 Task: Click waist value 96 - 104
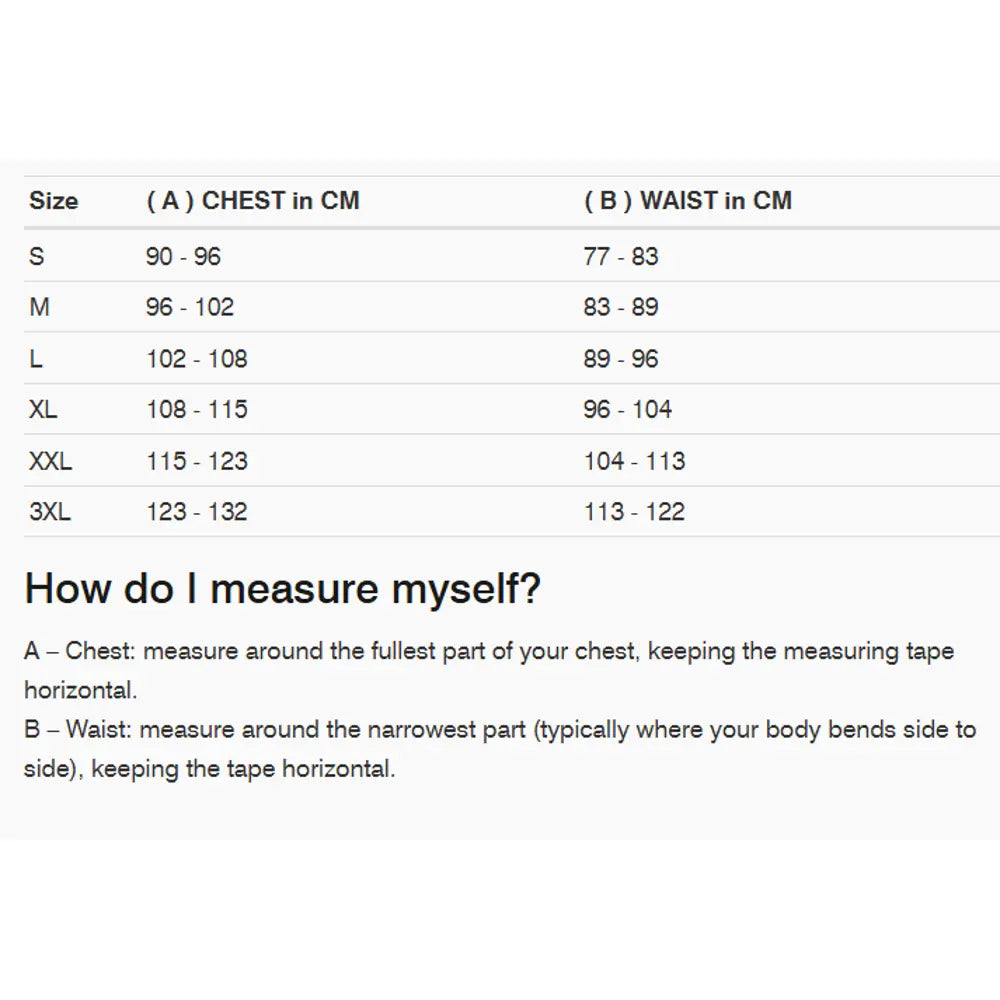point(628,410)
